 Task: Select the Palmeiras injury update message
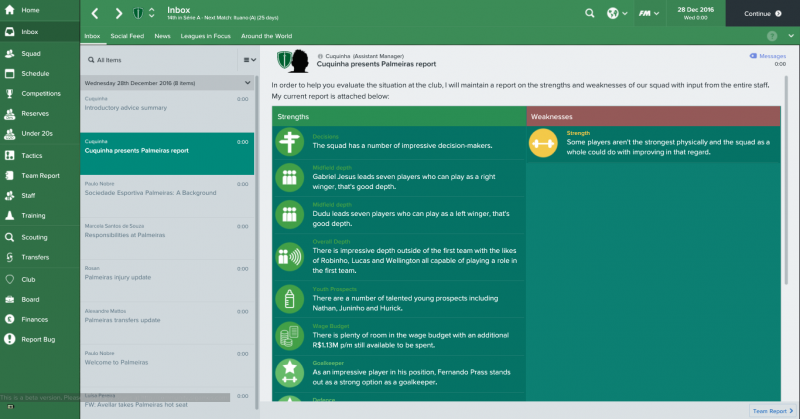pos(166,273)
